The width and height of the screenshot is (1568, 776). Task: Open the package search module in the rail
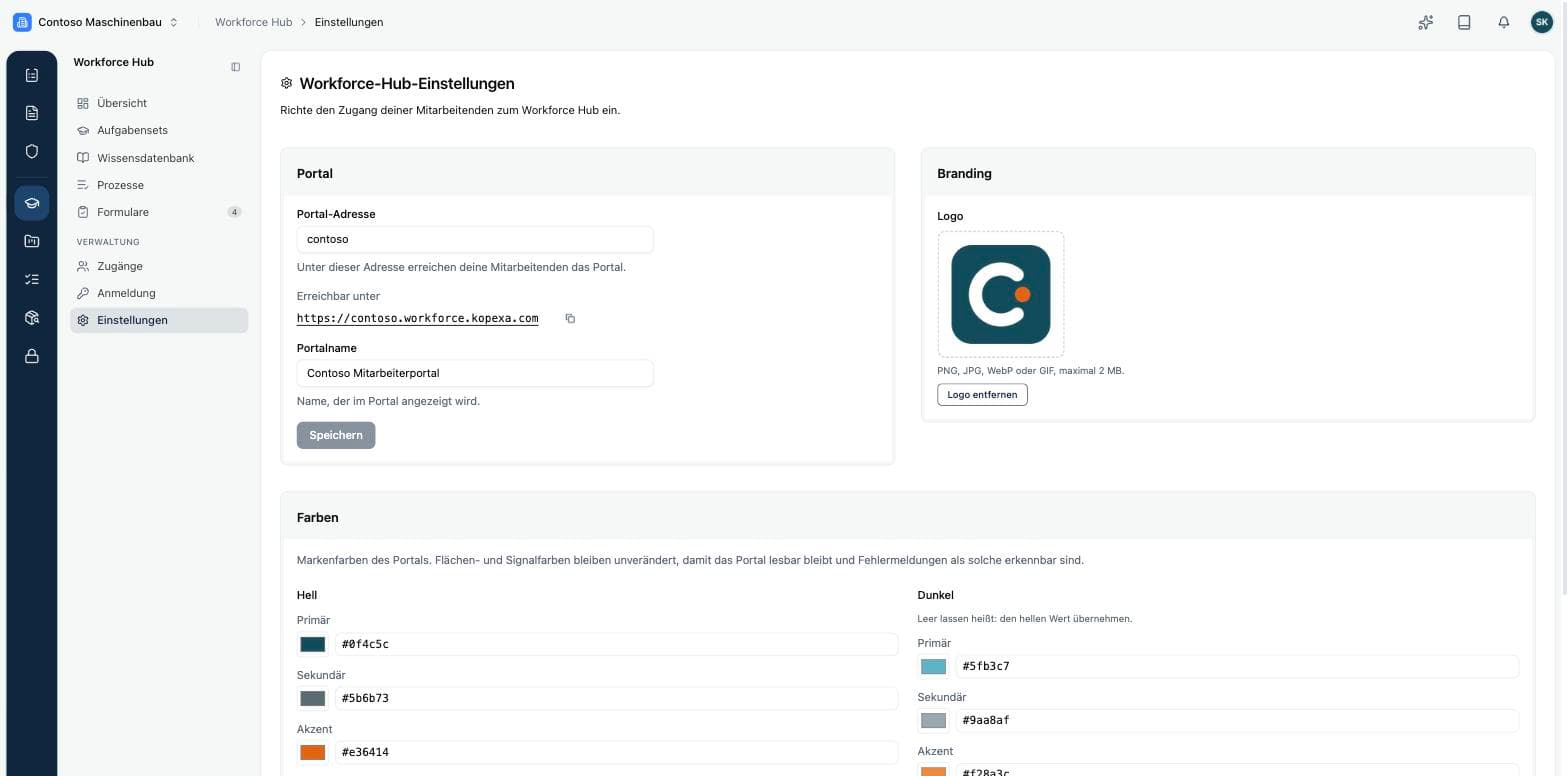[32, 318]
